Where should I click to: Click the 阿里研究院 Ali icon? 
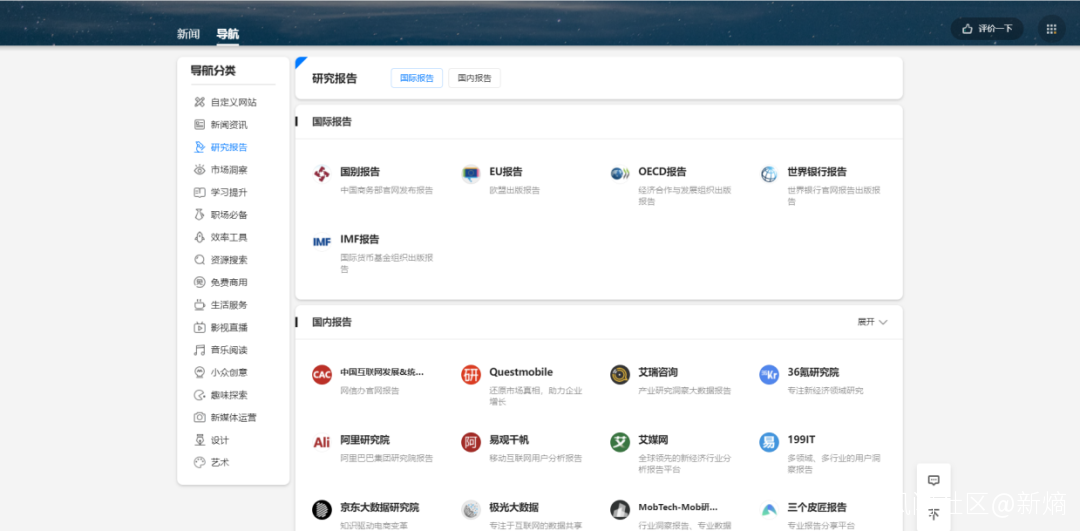[322, 442]
